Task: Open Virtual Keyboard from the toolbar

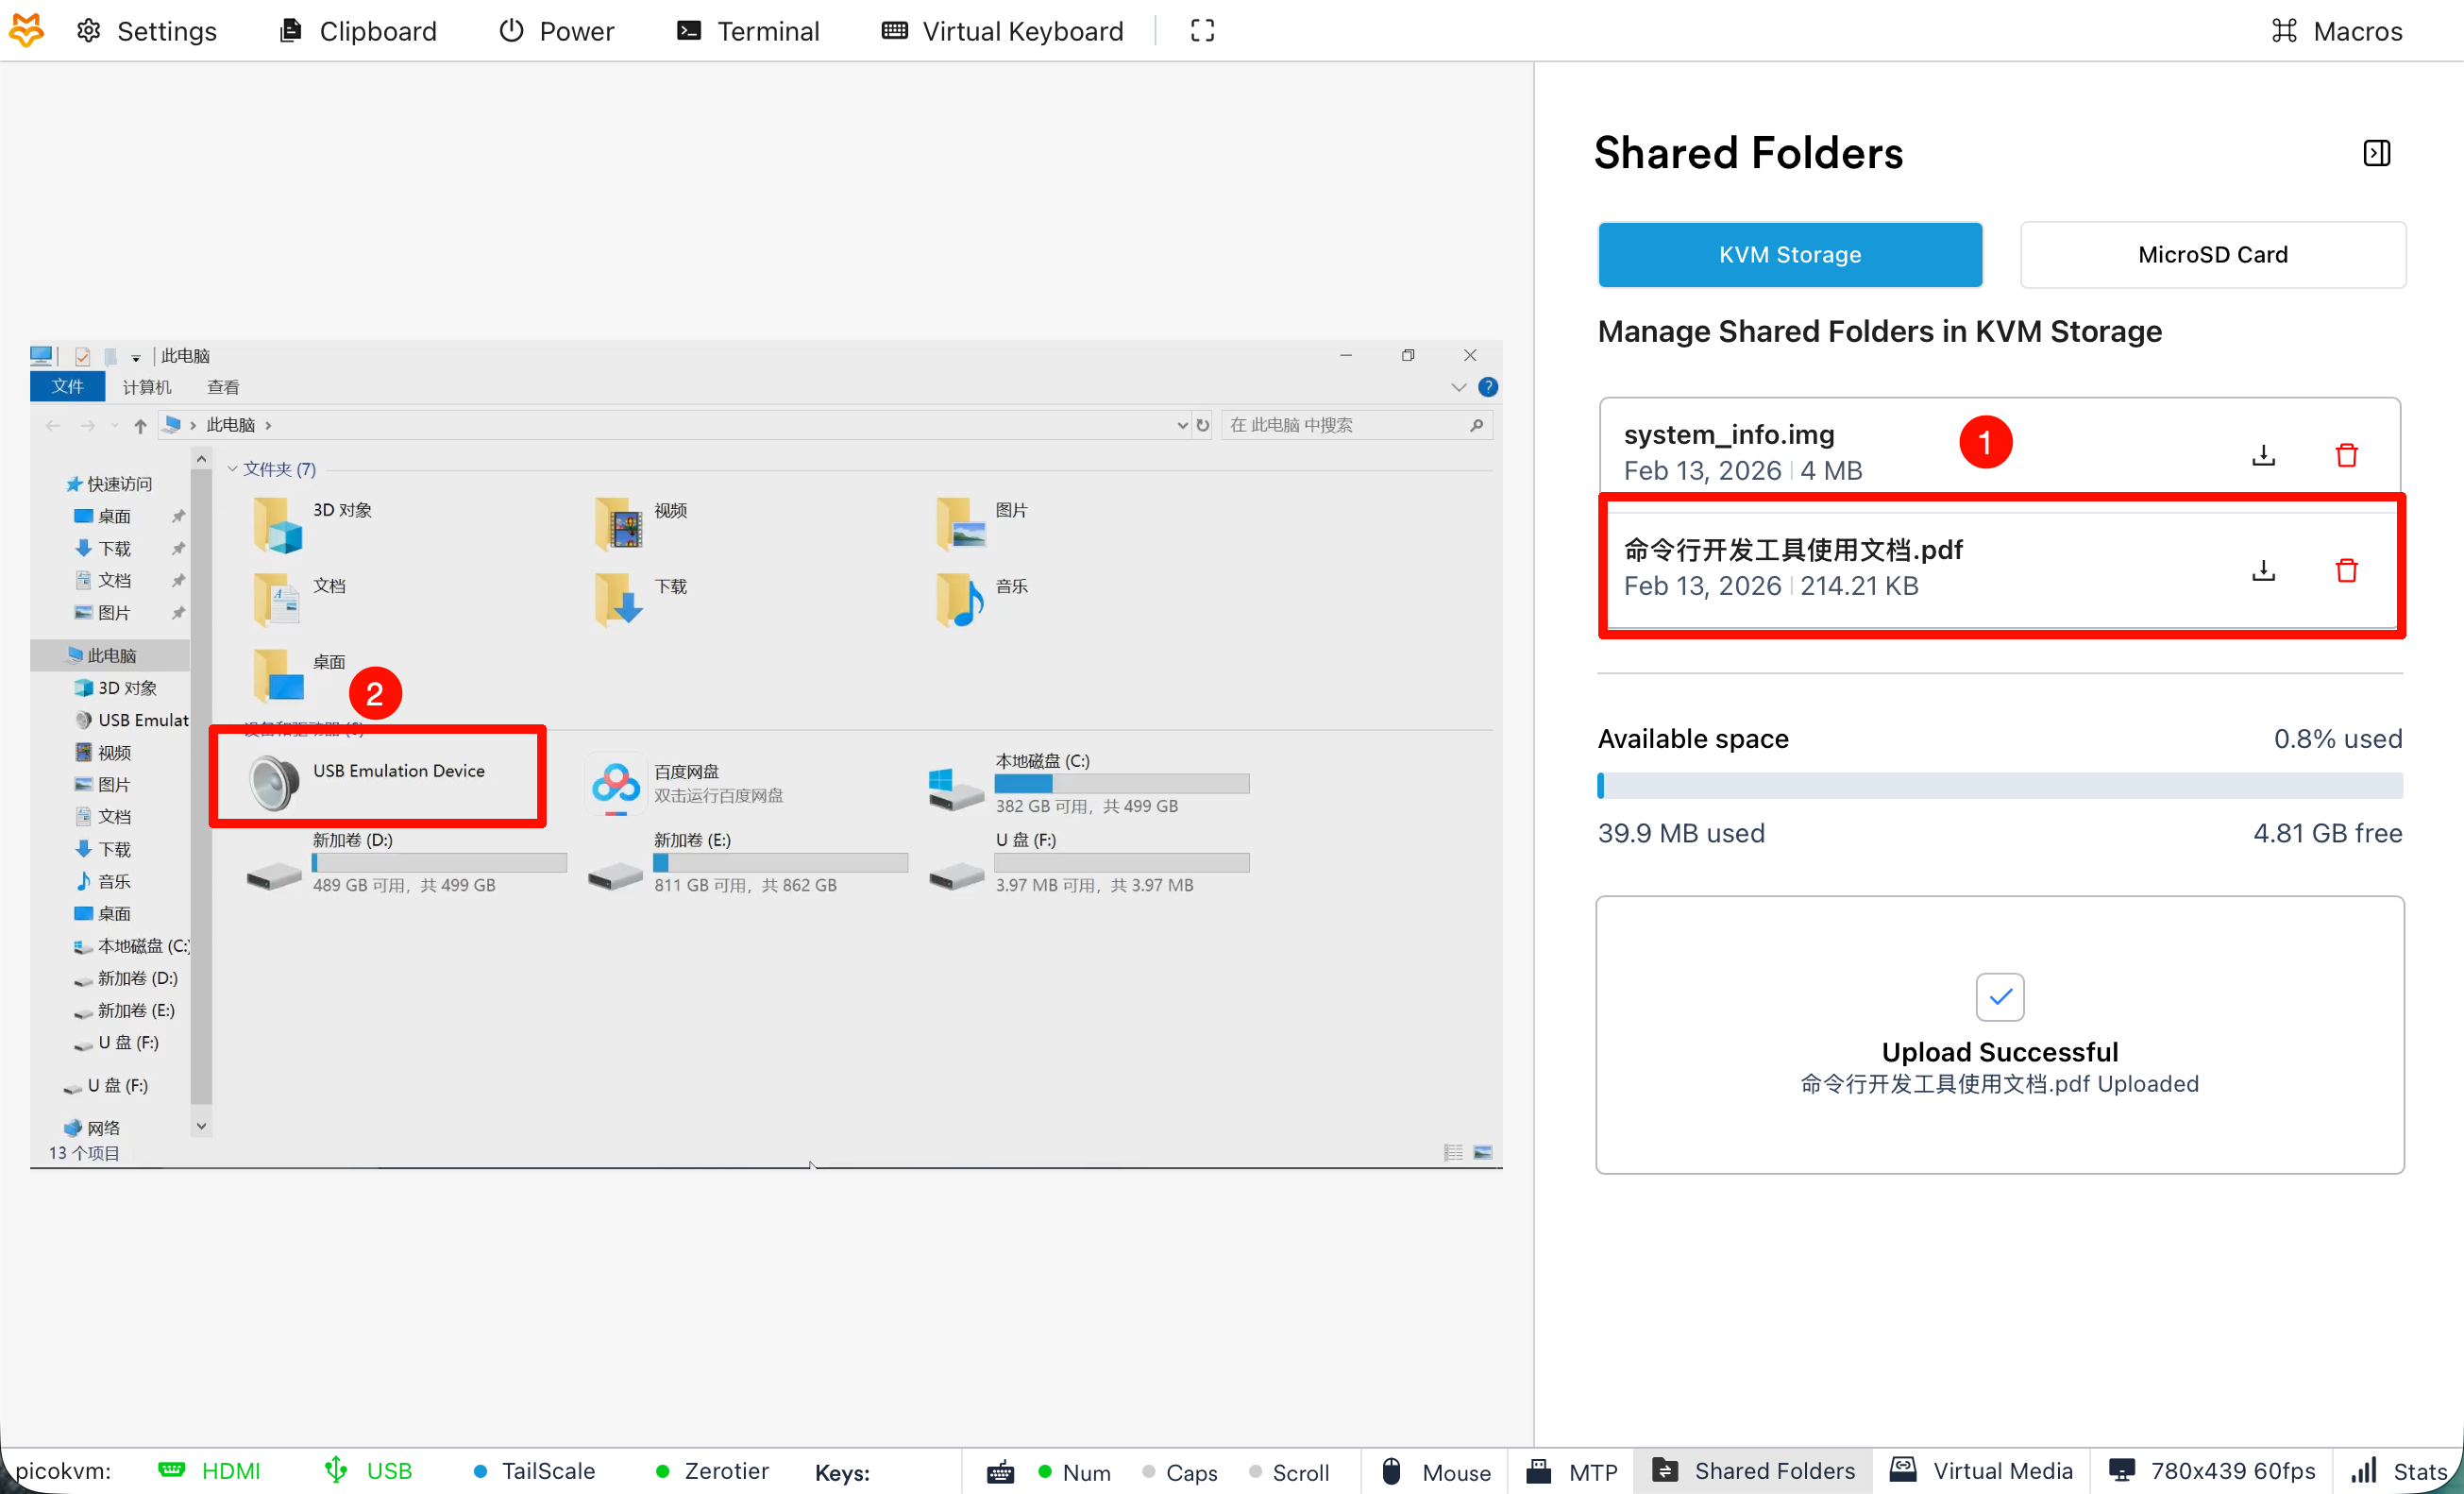Action: click(x=1002, y=31)
